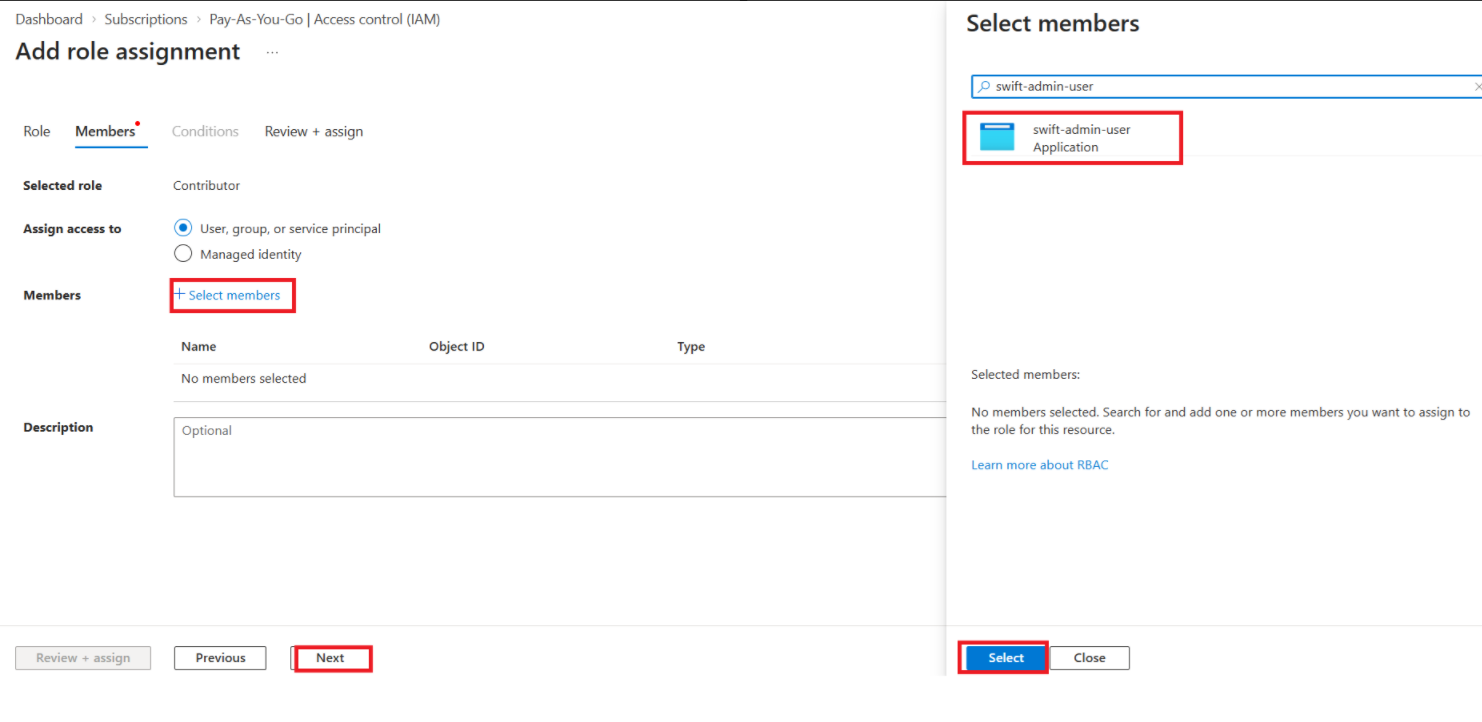
Task: Open Learn more about RBAC link
Action: (1039, 465)
